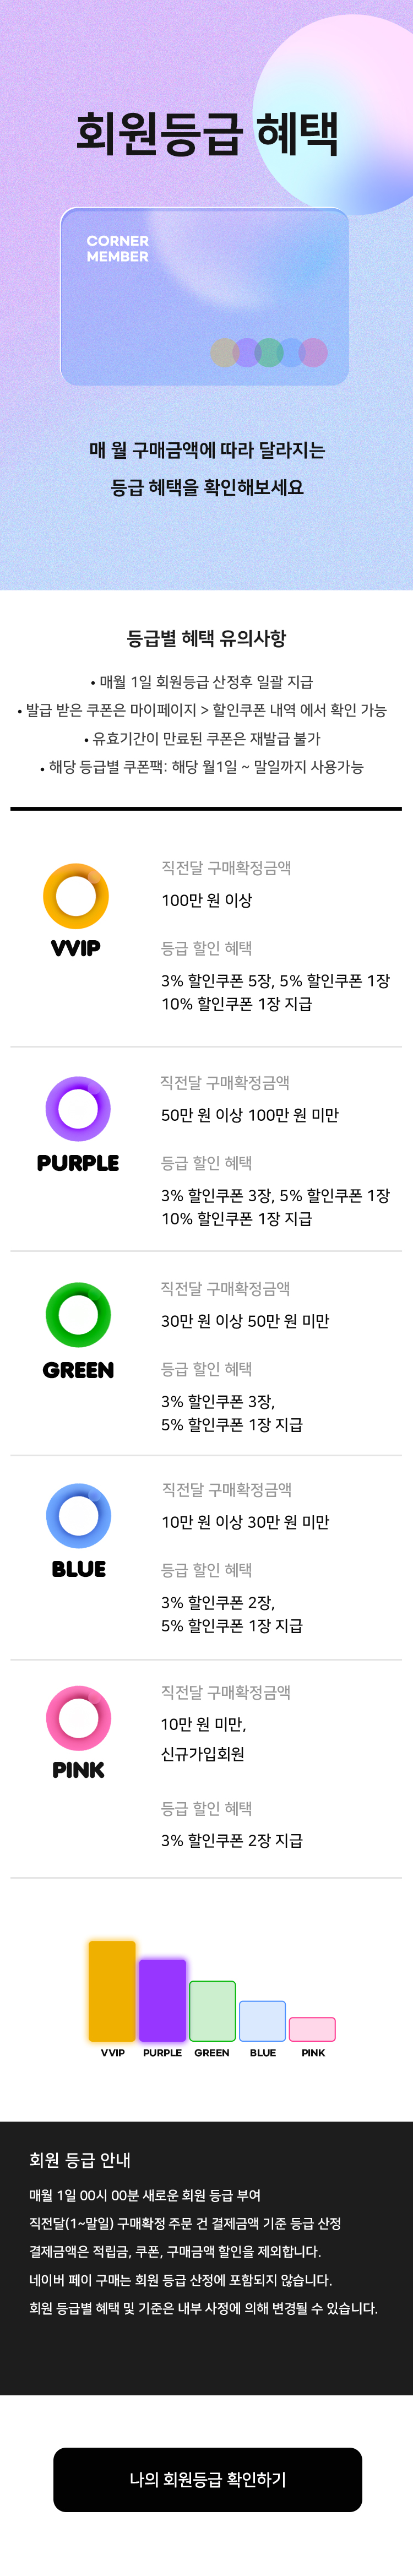Click the PINK grade ring icon
This screenshot has width=413, height=2576.
(x=78, y=1718)
